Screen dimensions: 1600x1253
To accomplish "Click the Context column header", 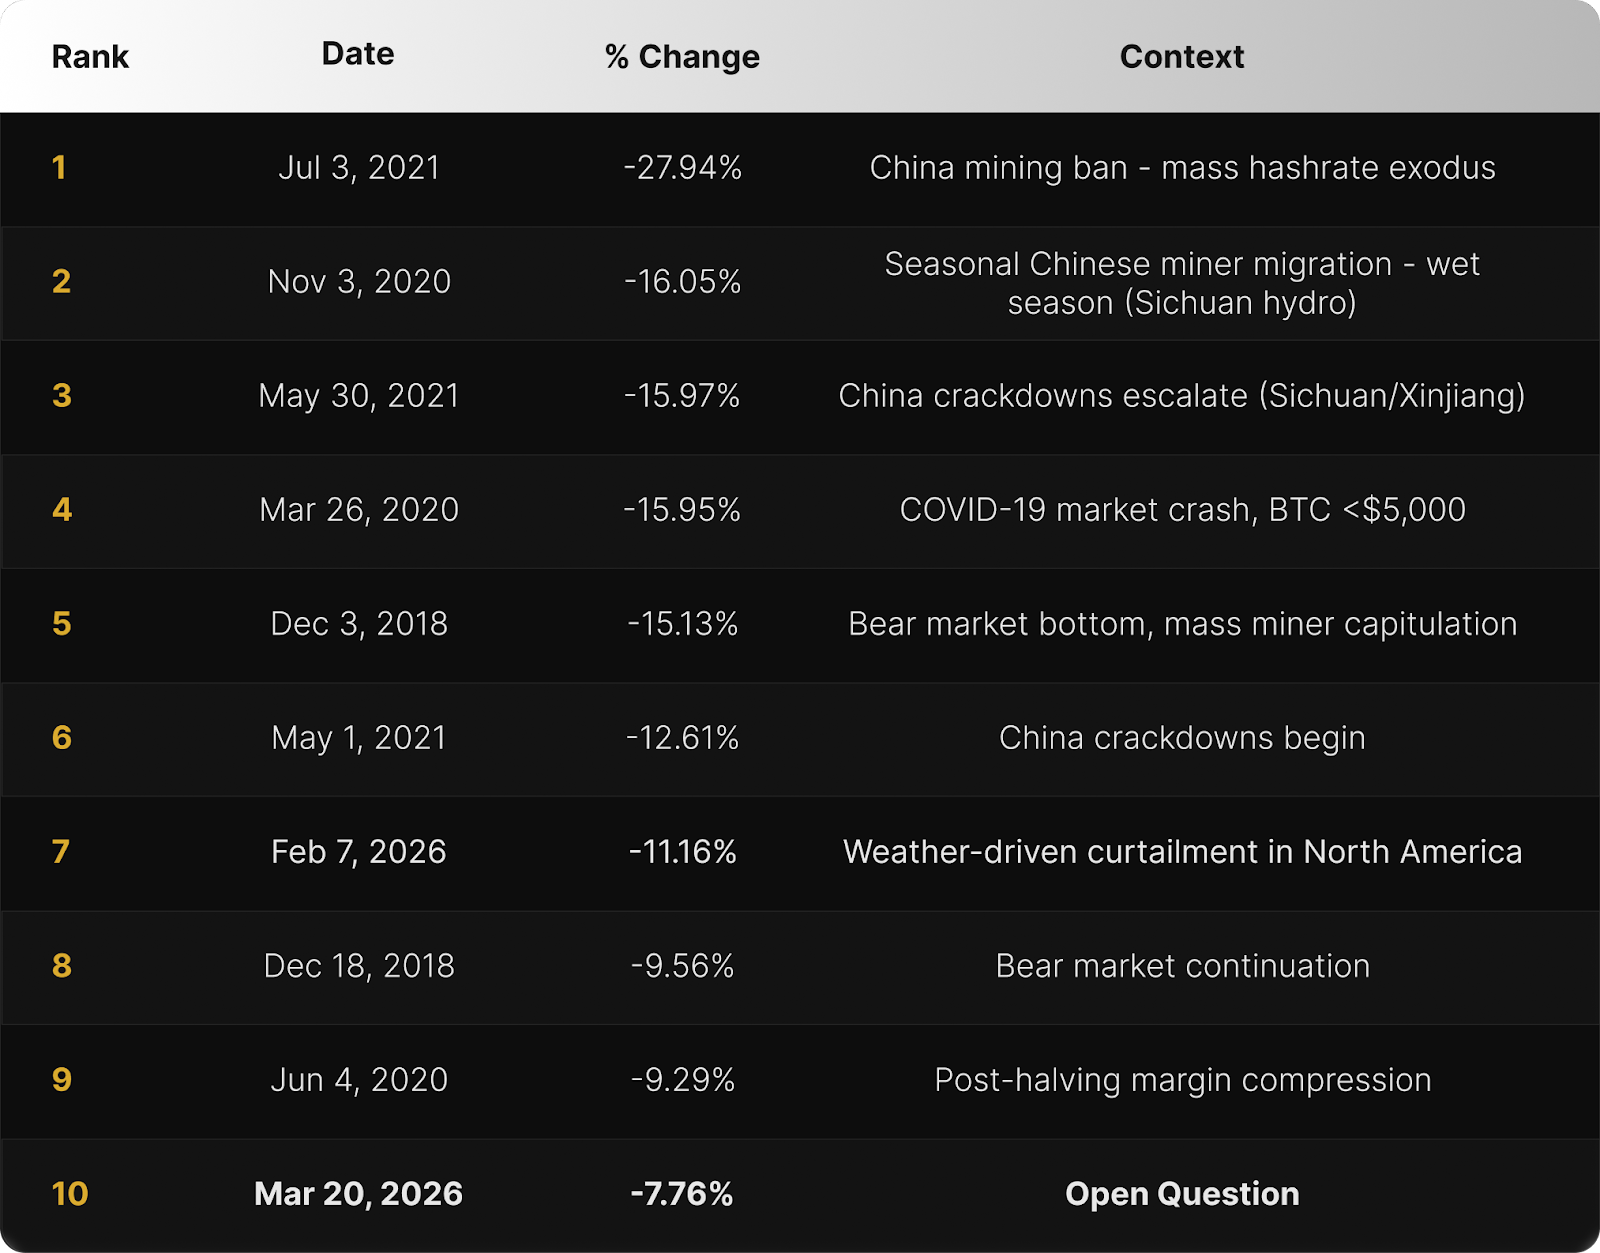I will (x=1181, y=57).
